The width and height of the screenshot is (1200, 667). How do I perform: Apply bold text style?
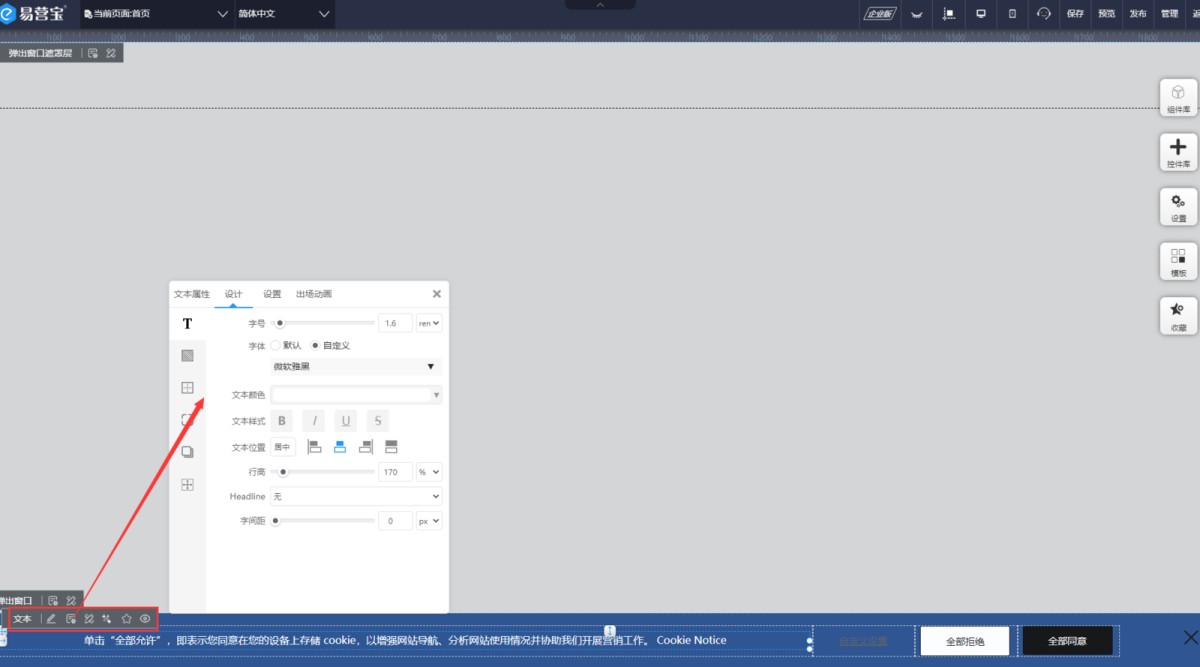(x=282, y=421)
